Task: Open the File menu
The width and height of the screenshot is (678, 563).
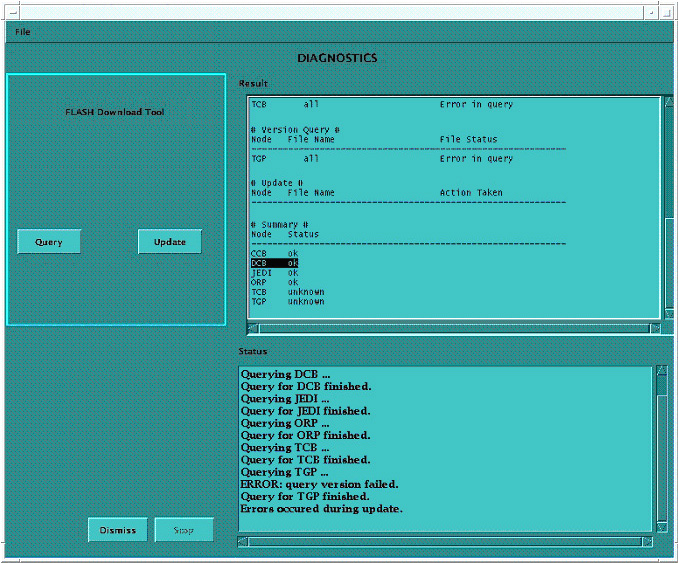Action: [x=22, y=32]
